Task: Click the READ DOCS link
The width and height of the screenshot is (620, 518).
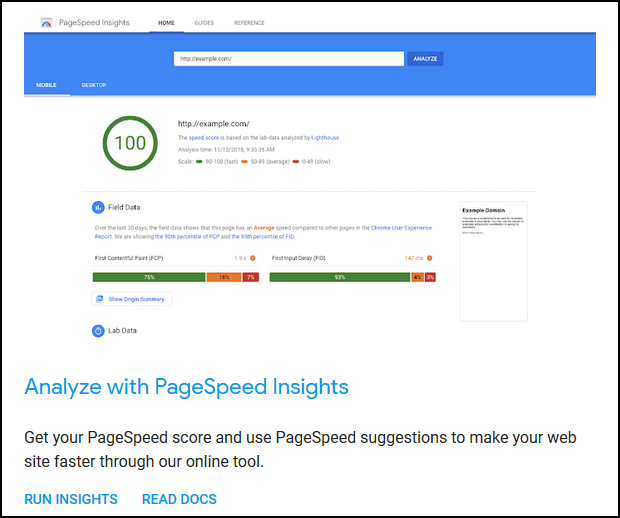Action: point(179,499)
